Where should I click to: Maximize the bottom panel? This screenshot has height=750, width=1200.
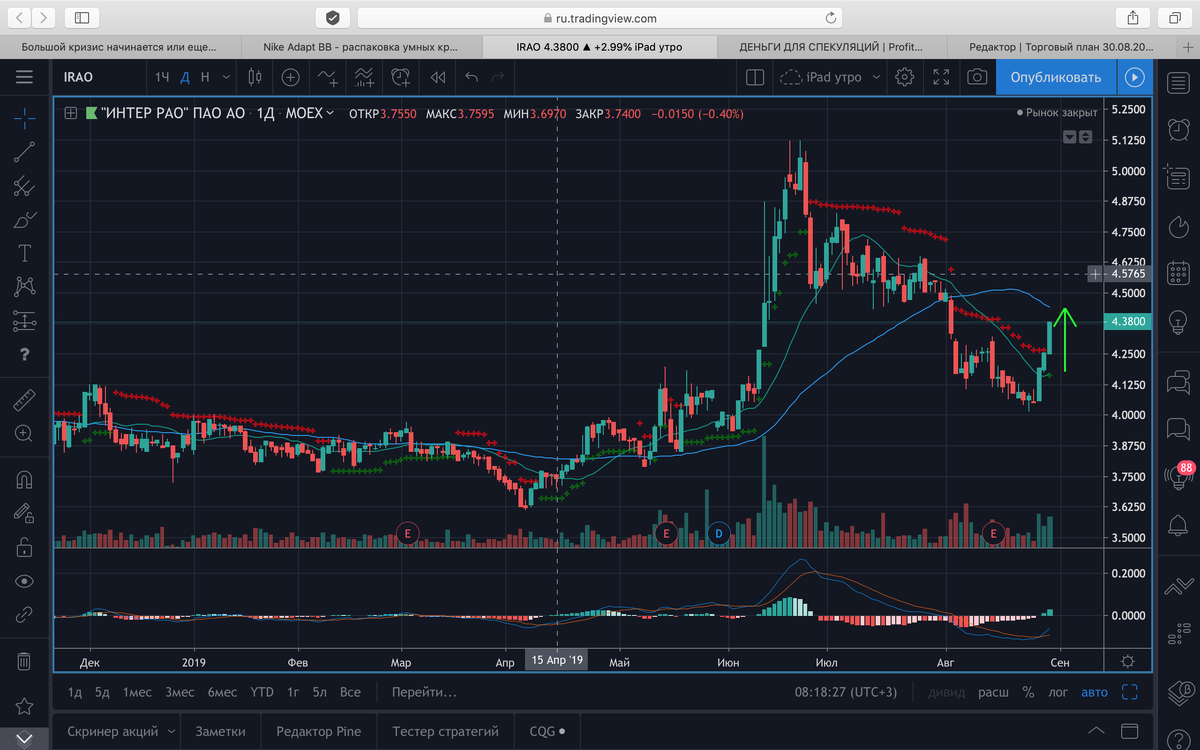coord(1130,731)
